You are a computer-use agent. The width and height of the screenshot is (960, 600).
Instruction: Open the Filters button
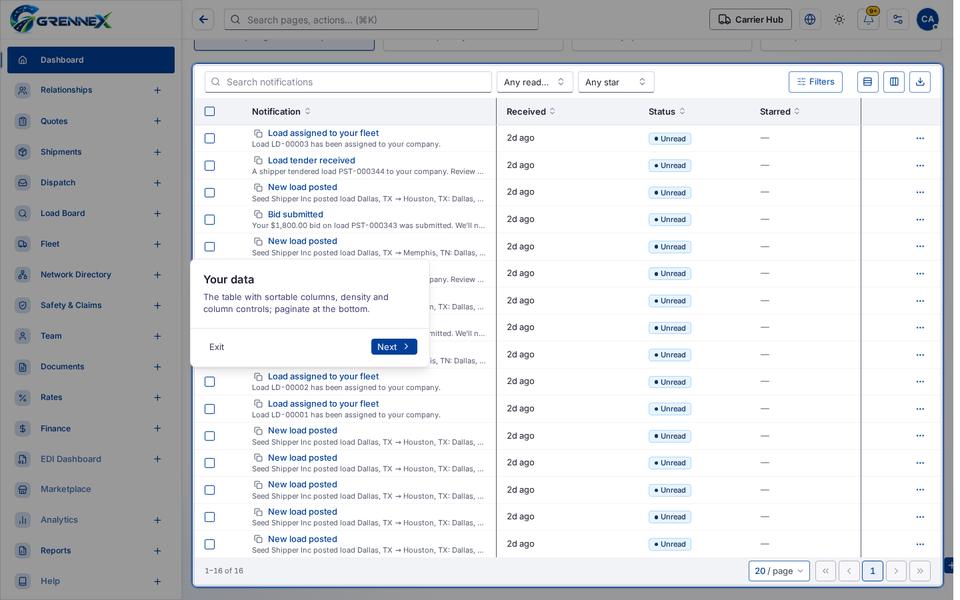(816, 82)
